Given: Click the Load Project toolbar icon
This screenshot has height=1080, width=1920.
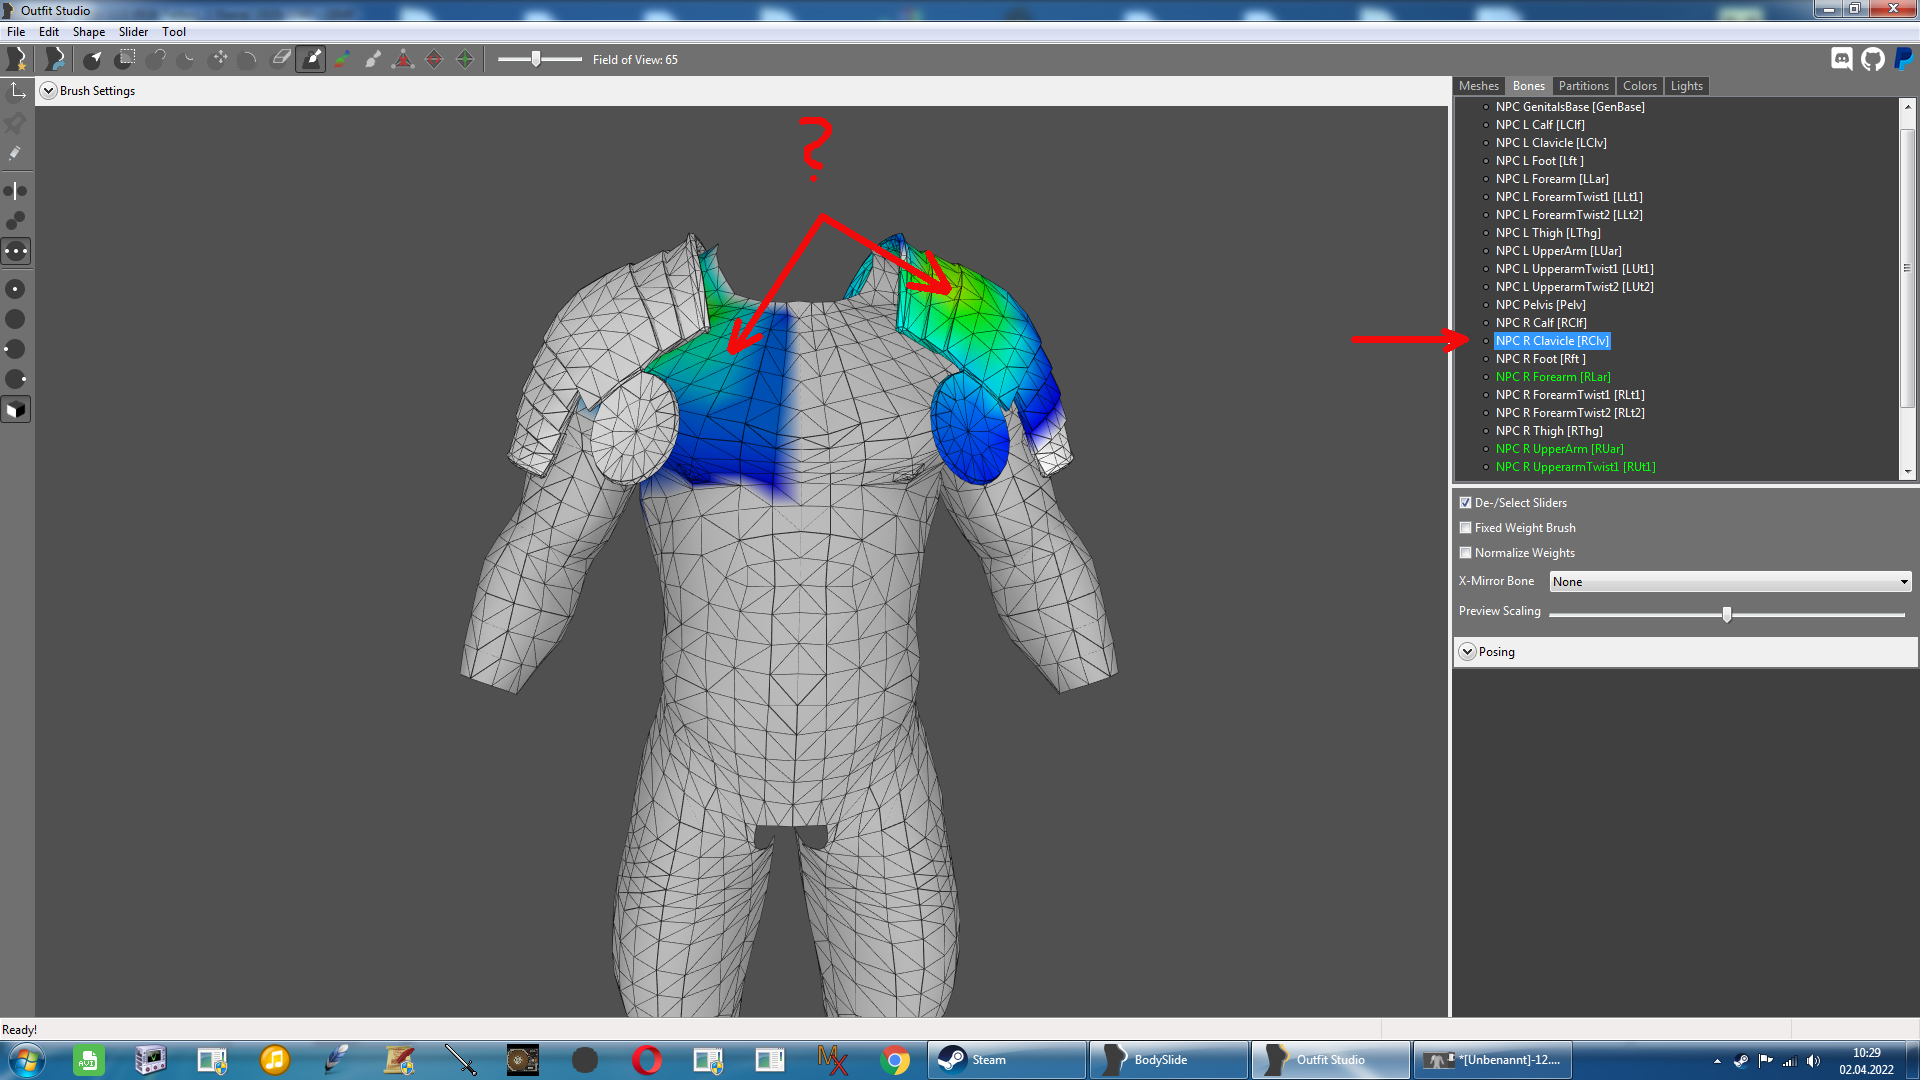Looking at the screenshot, I should click(x=54, y=59).
